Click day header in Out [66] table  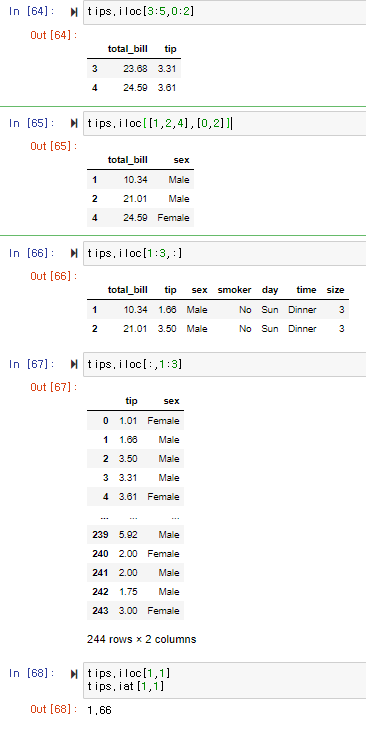click(x=270, y=290)
